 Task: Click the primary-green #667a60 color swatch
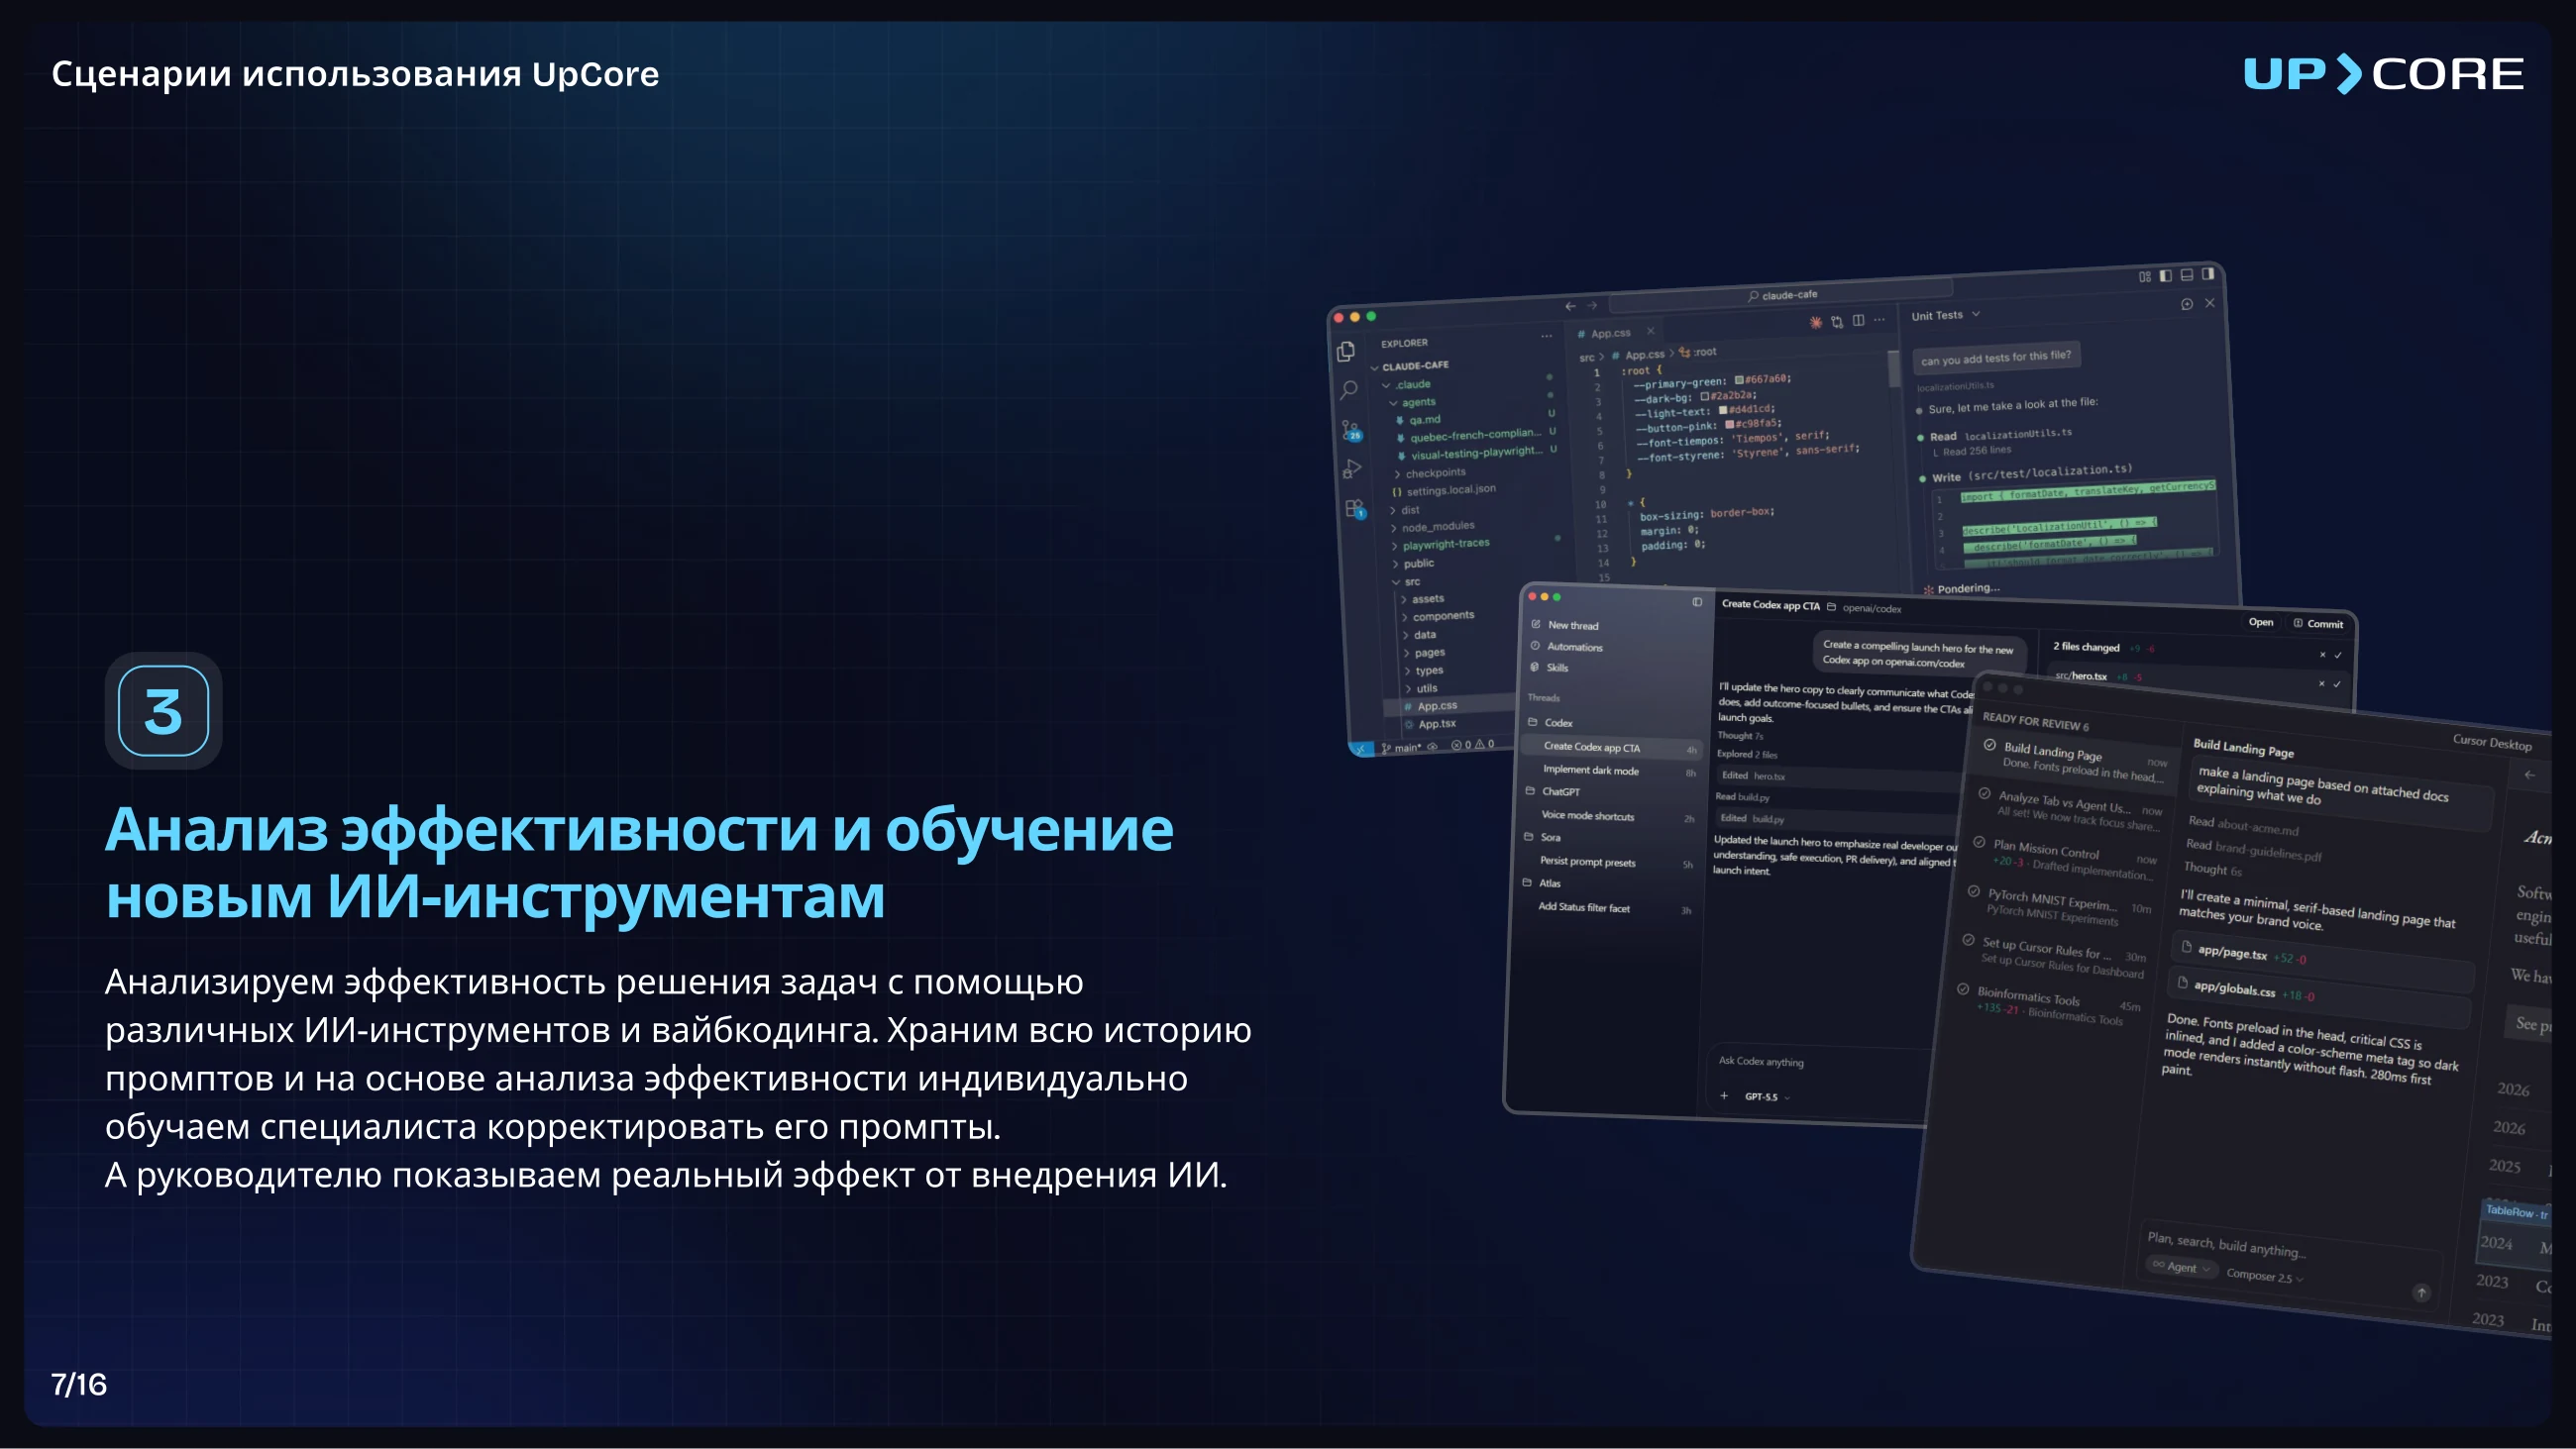pyautogui.click(x=1739, y=380)
